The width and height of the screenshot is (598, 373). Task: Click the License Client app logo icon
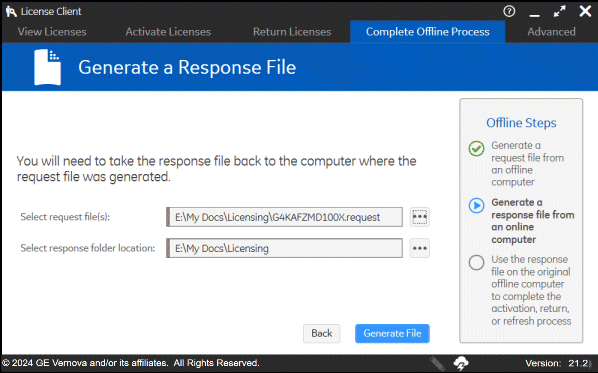click(x=11, y=11)
